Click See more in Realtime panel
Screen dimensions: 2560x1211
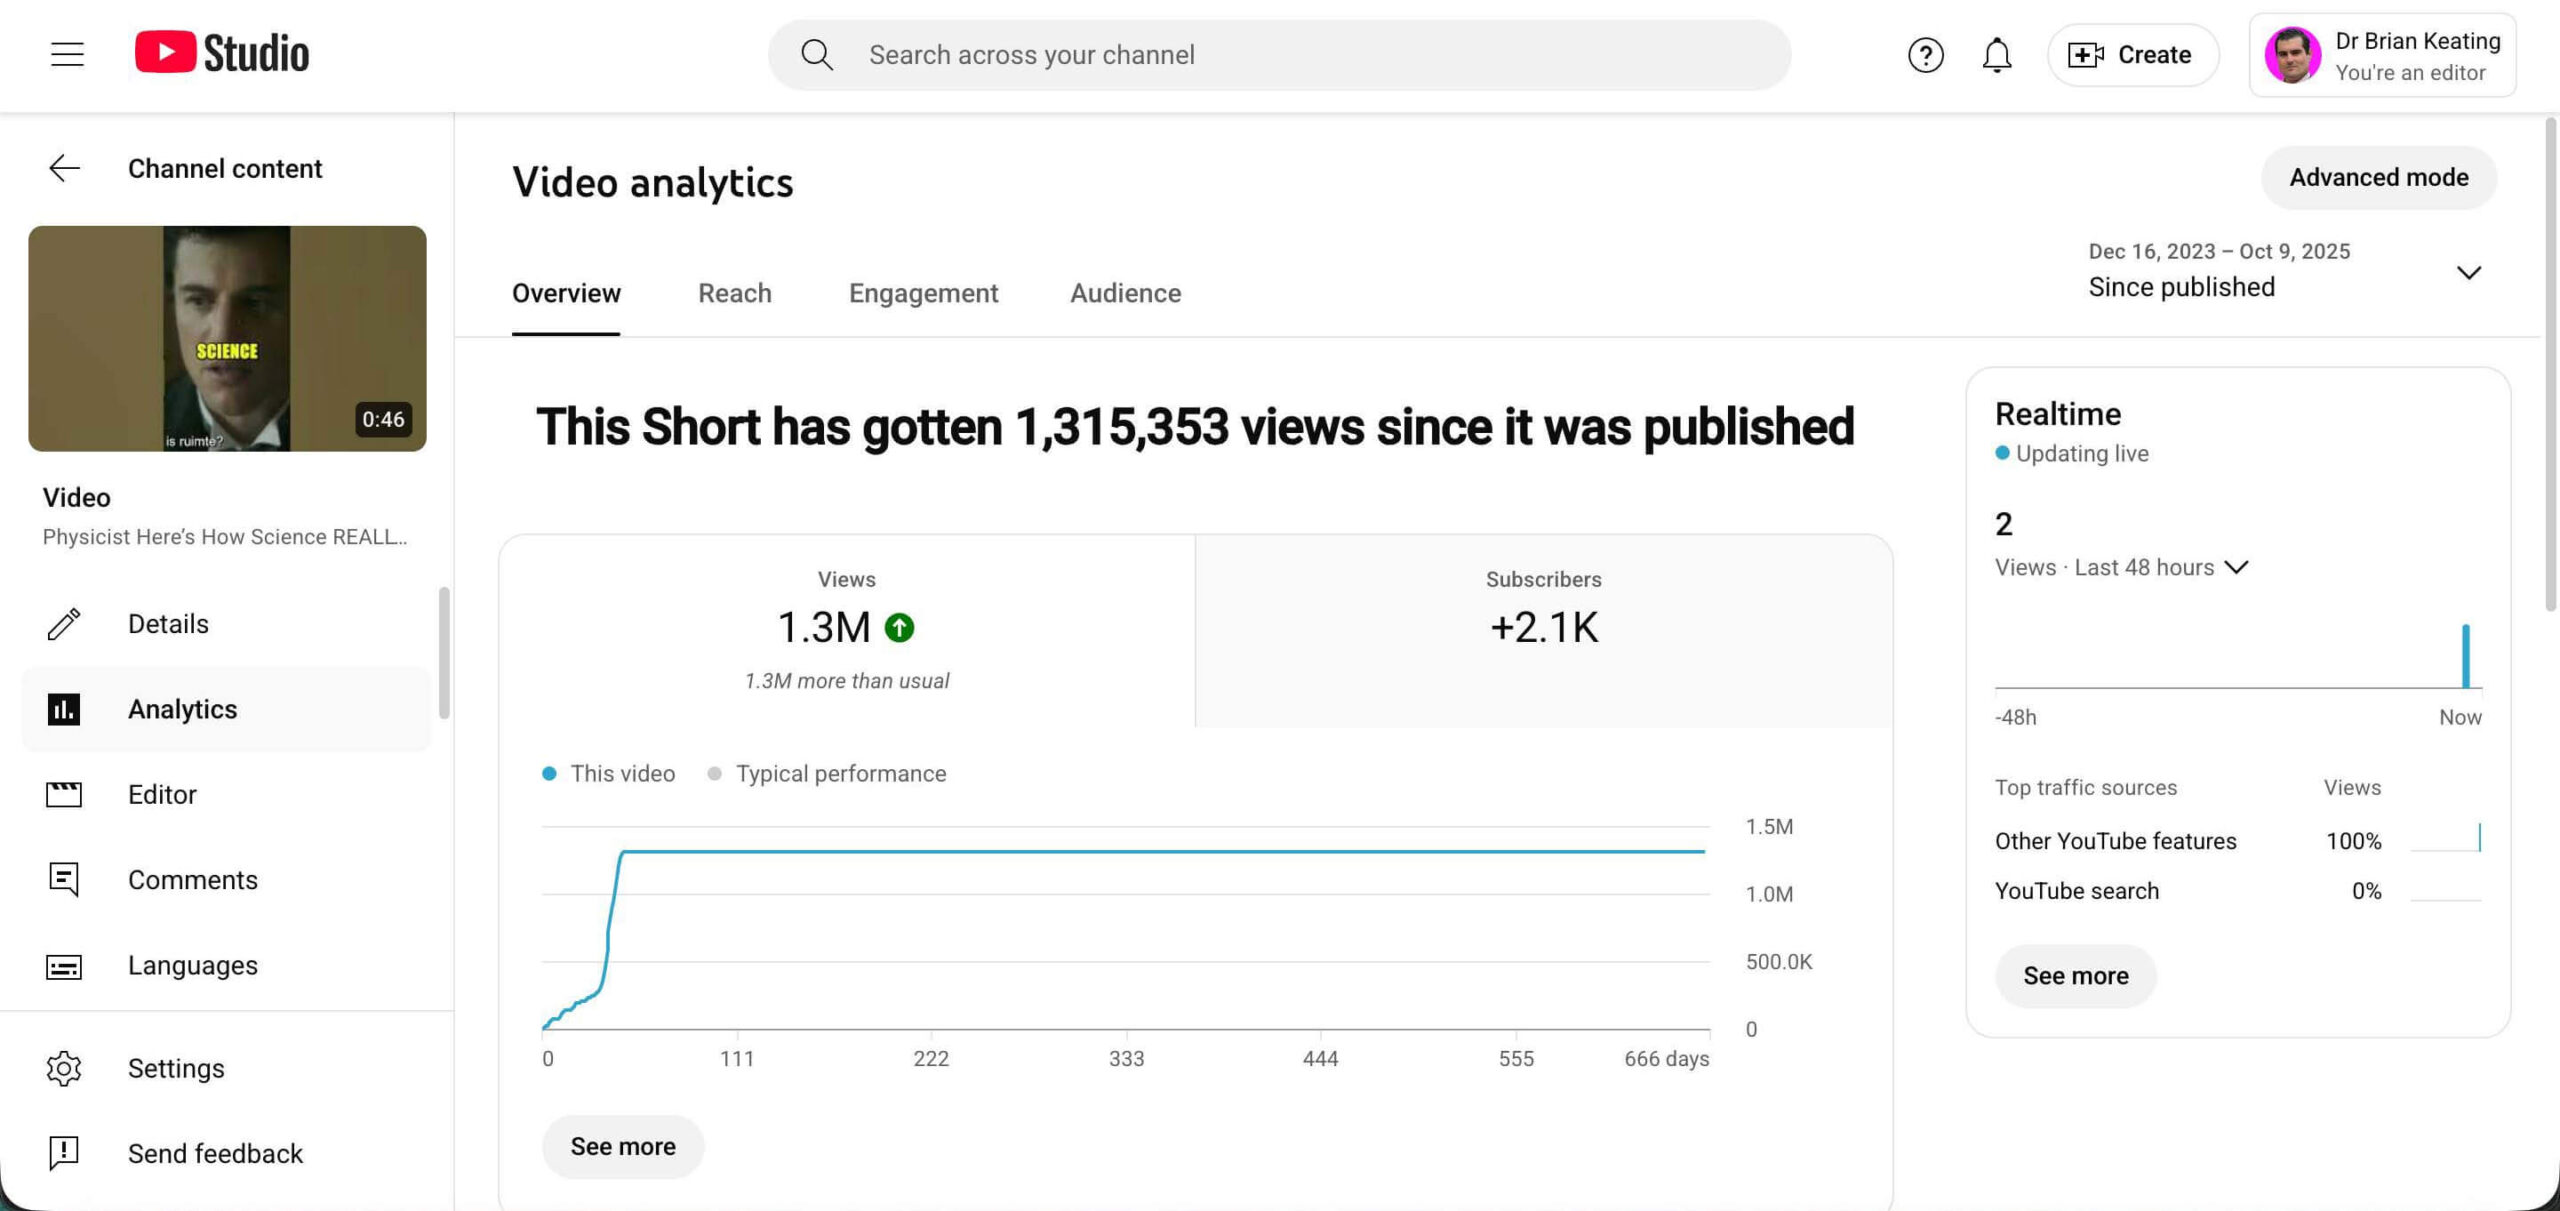2075,976
